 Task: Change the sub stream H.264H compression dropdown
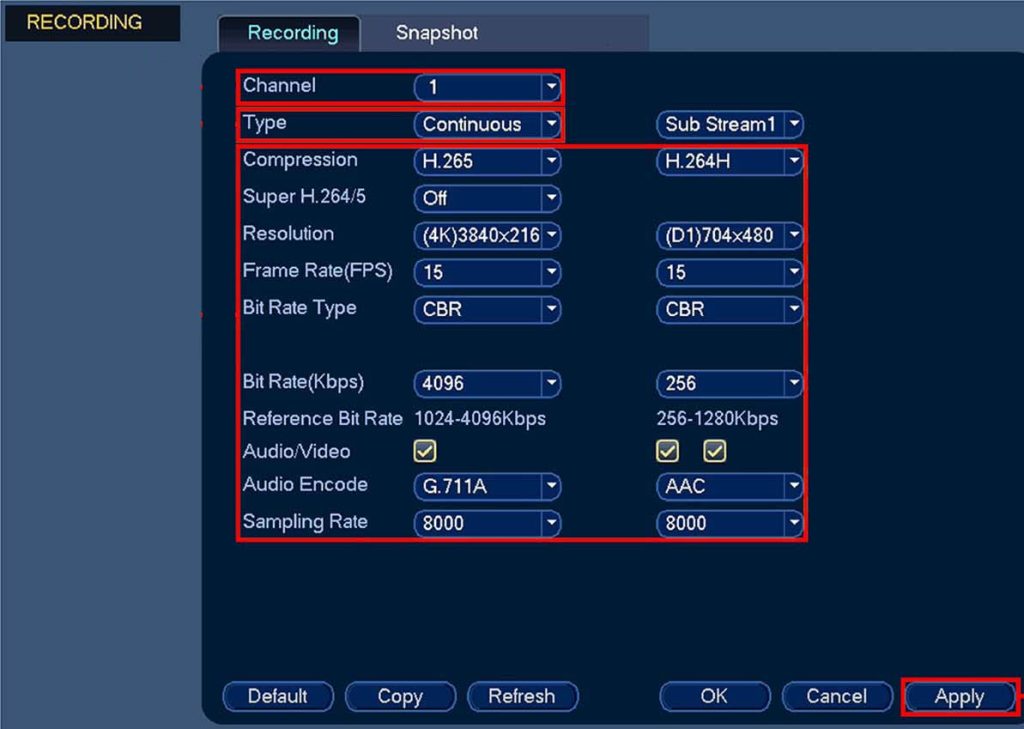(730, 161)
